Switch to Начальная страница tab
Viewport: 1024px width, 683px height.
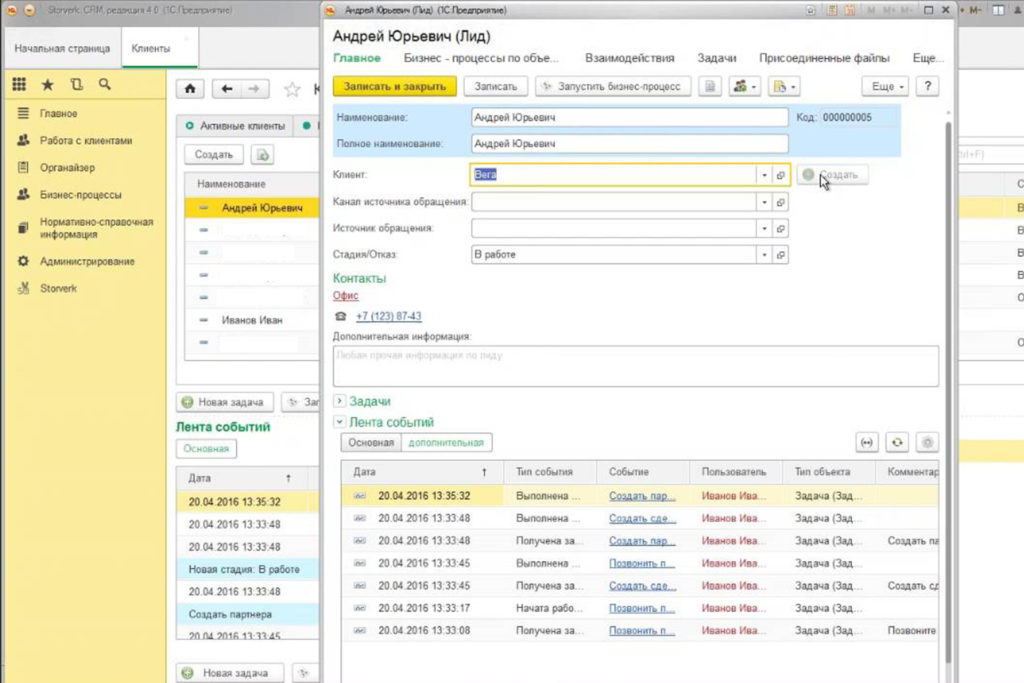pos(63,48)
